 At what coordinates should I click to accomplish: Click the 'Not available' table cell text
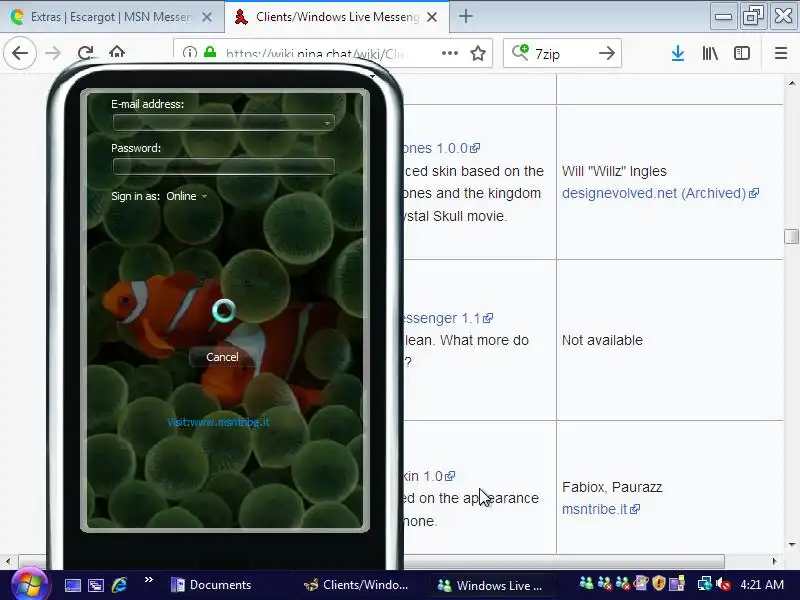click(x=602, y=340)
